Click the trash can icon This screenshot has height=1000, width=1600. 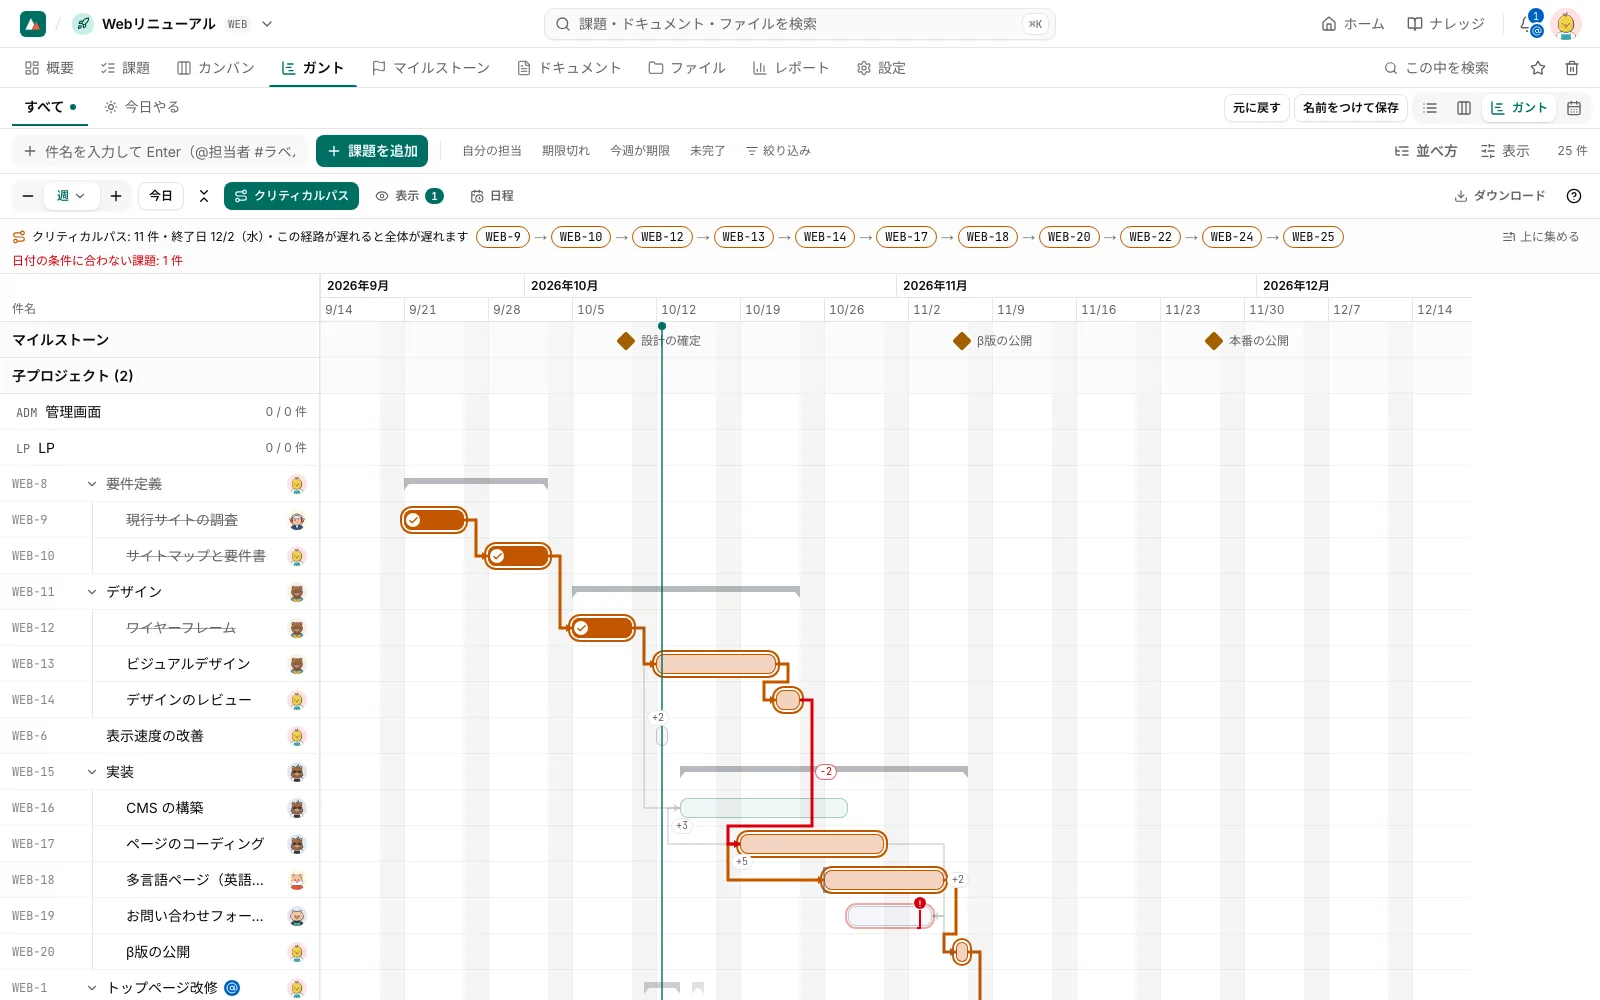tap(1572, 68)
